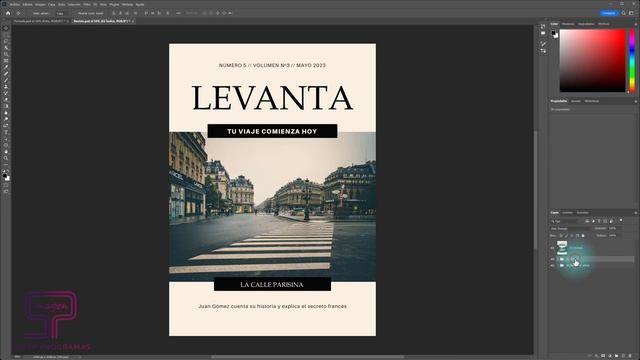Select the Eraser tool
Image resolution: width=640 pixels, height=360 pixels.
(6, 100)
